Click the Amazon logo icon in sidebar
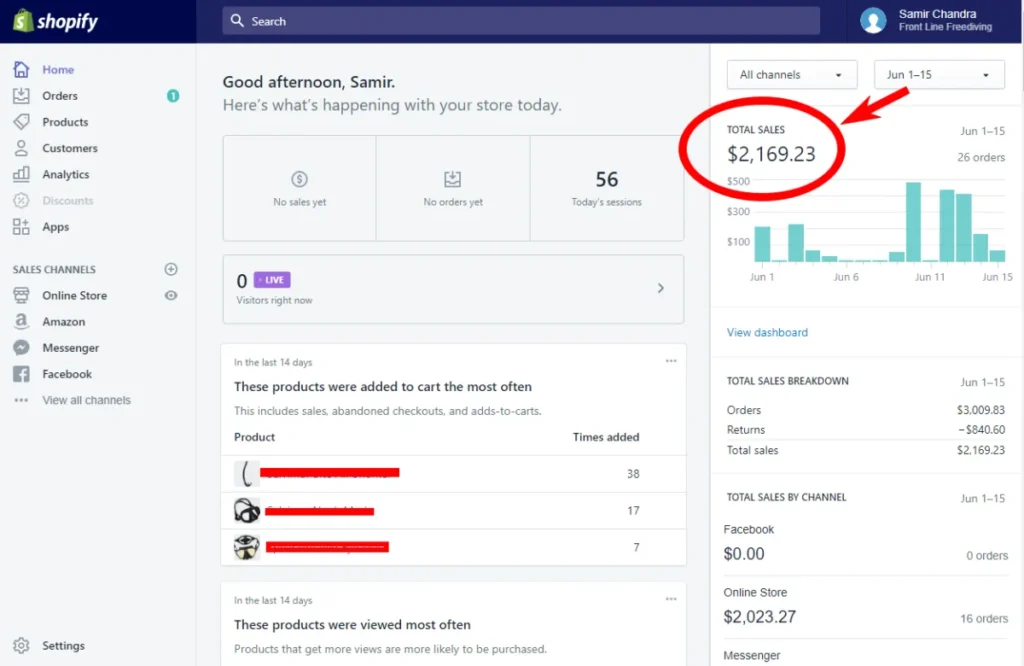1024x666 pixels. click(21, 321)
